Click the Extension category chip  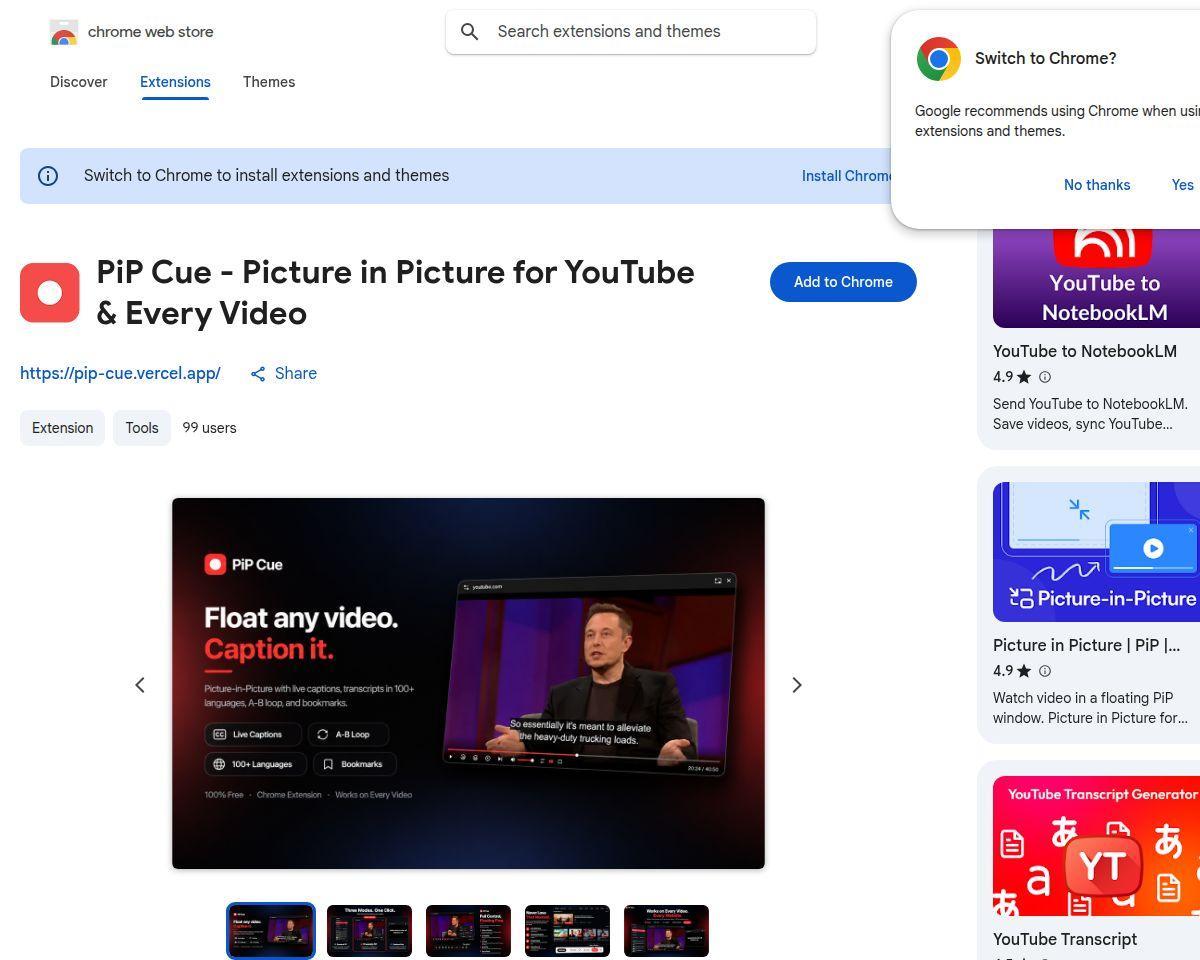click(62, 428)
